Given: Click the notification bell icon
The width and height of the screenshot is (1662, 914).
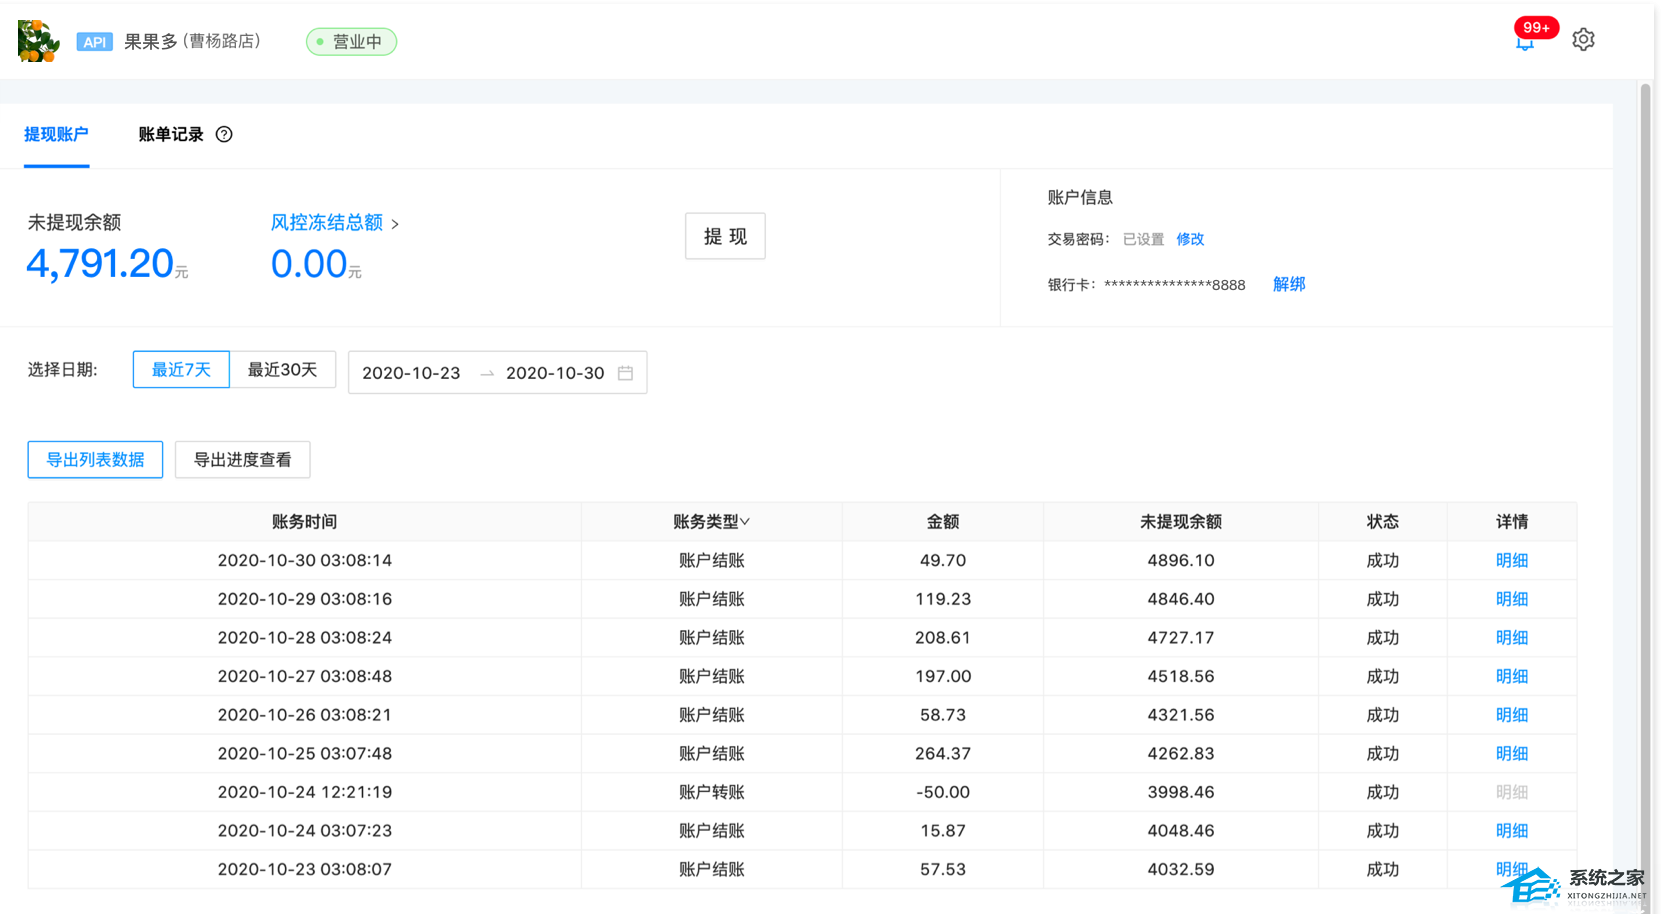Looking at the screenshot, I should click(1524, 42).
